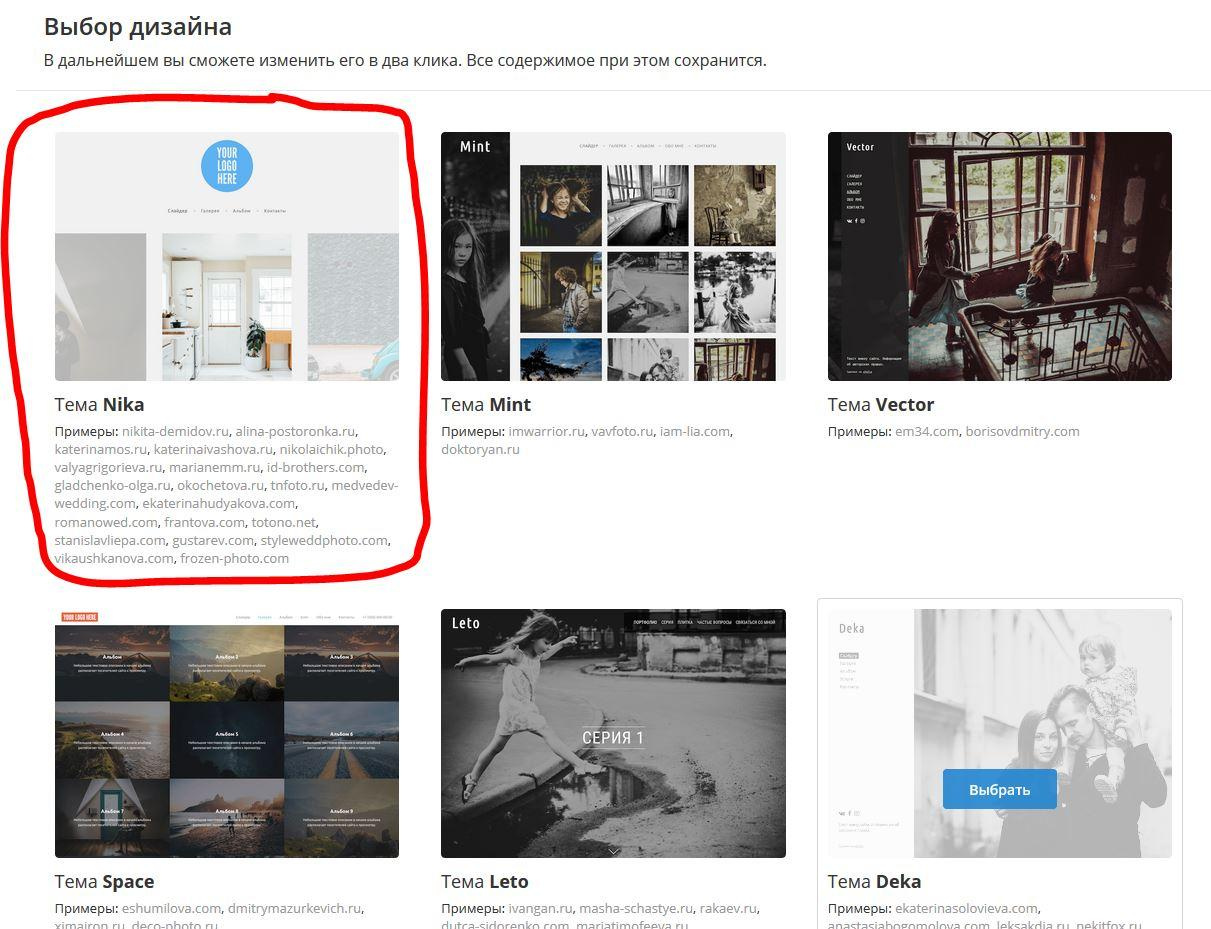The image size is (1211, 929).
Task: Choose the Mint theme preview image
Action: [x=613, y=256]
